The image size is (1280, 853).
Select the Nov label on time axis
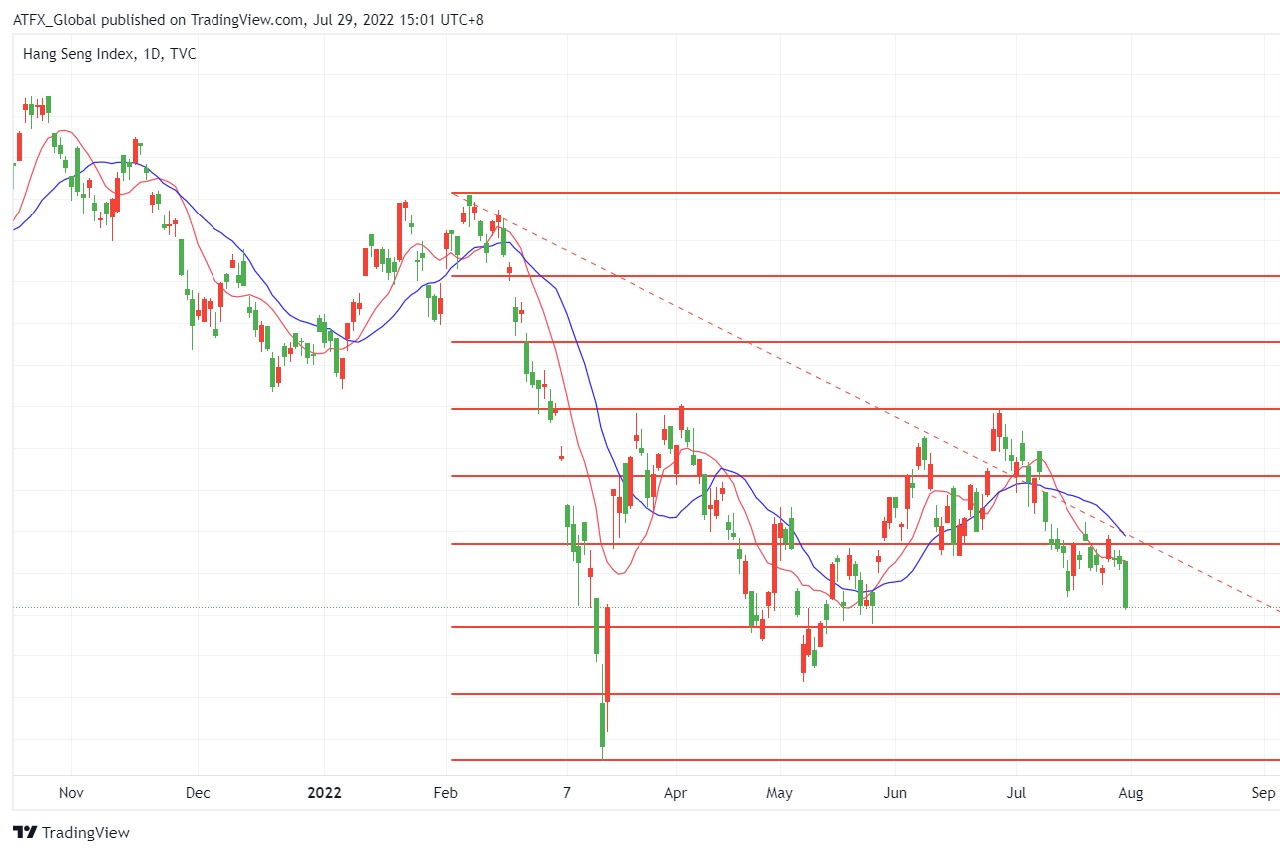[70, 793]
